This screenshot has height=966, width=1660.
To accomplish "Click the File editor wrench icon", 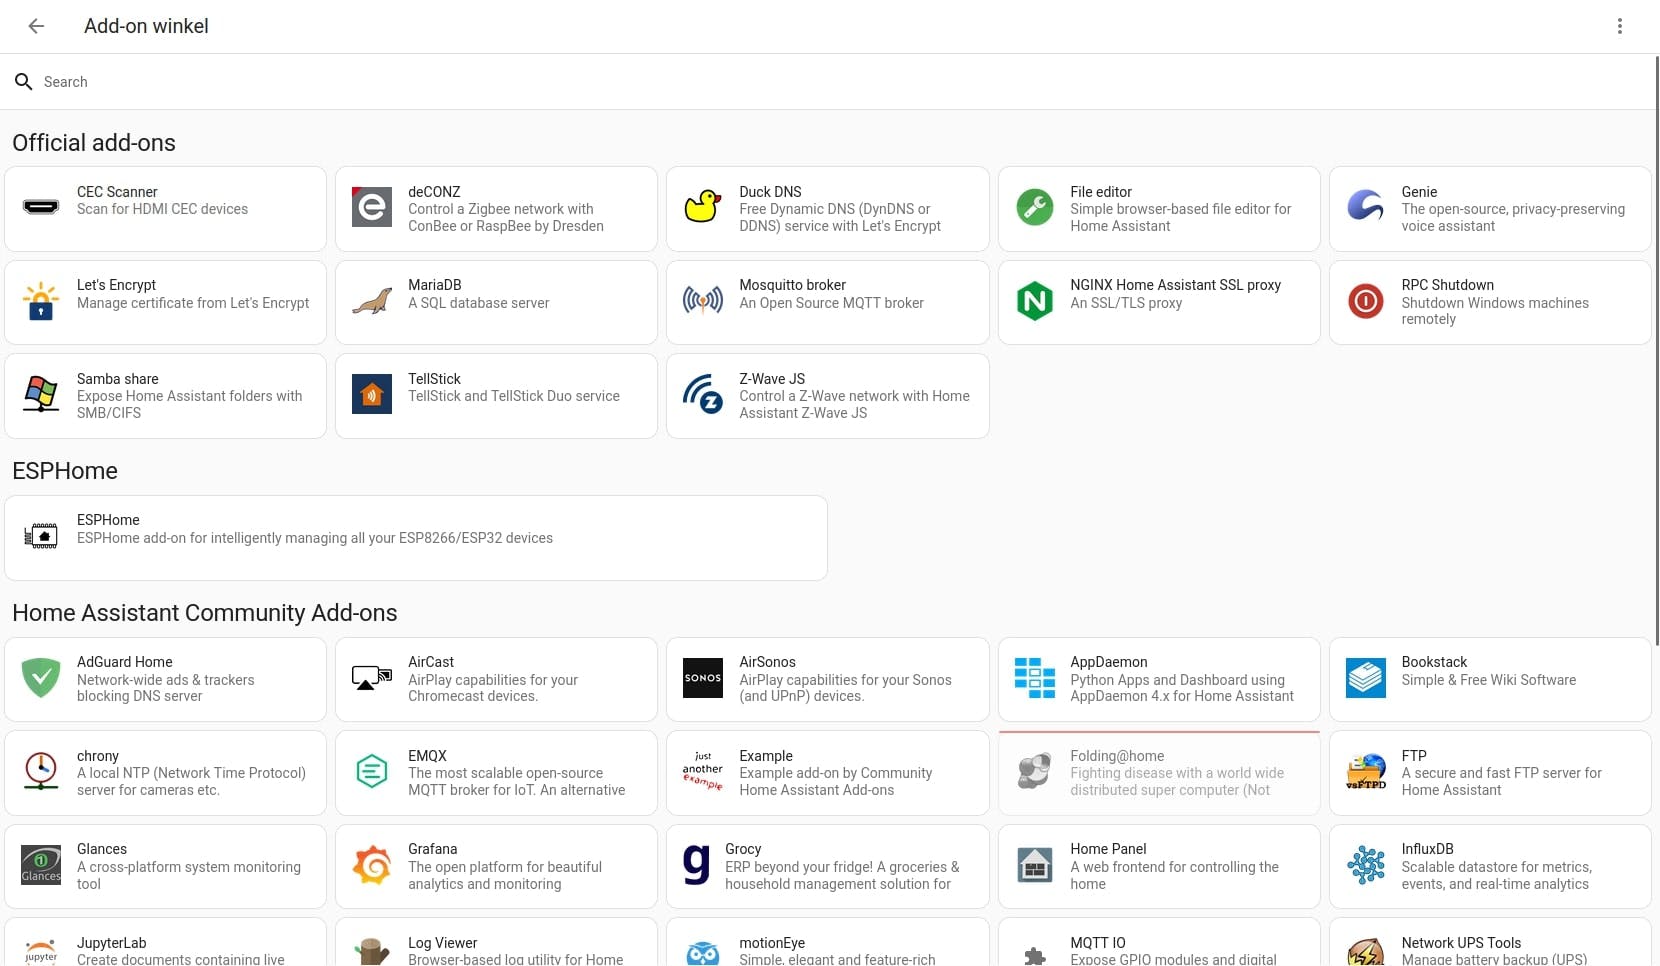I will click(1034, 208).
